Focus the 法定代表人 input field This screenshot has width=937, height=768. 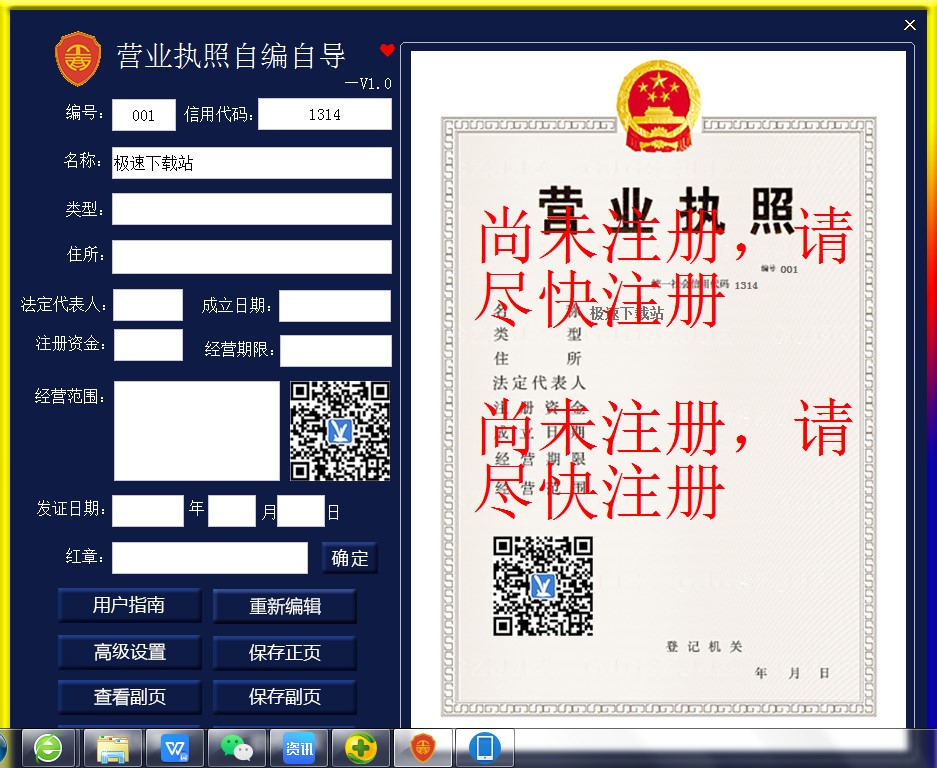point(148,305)
